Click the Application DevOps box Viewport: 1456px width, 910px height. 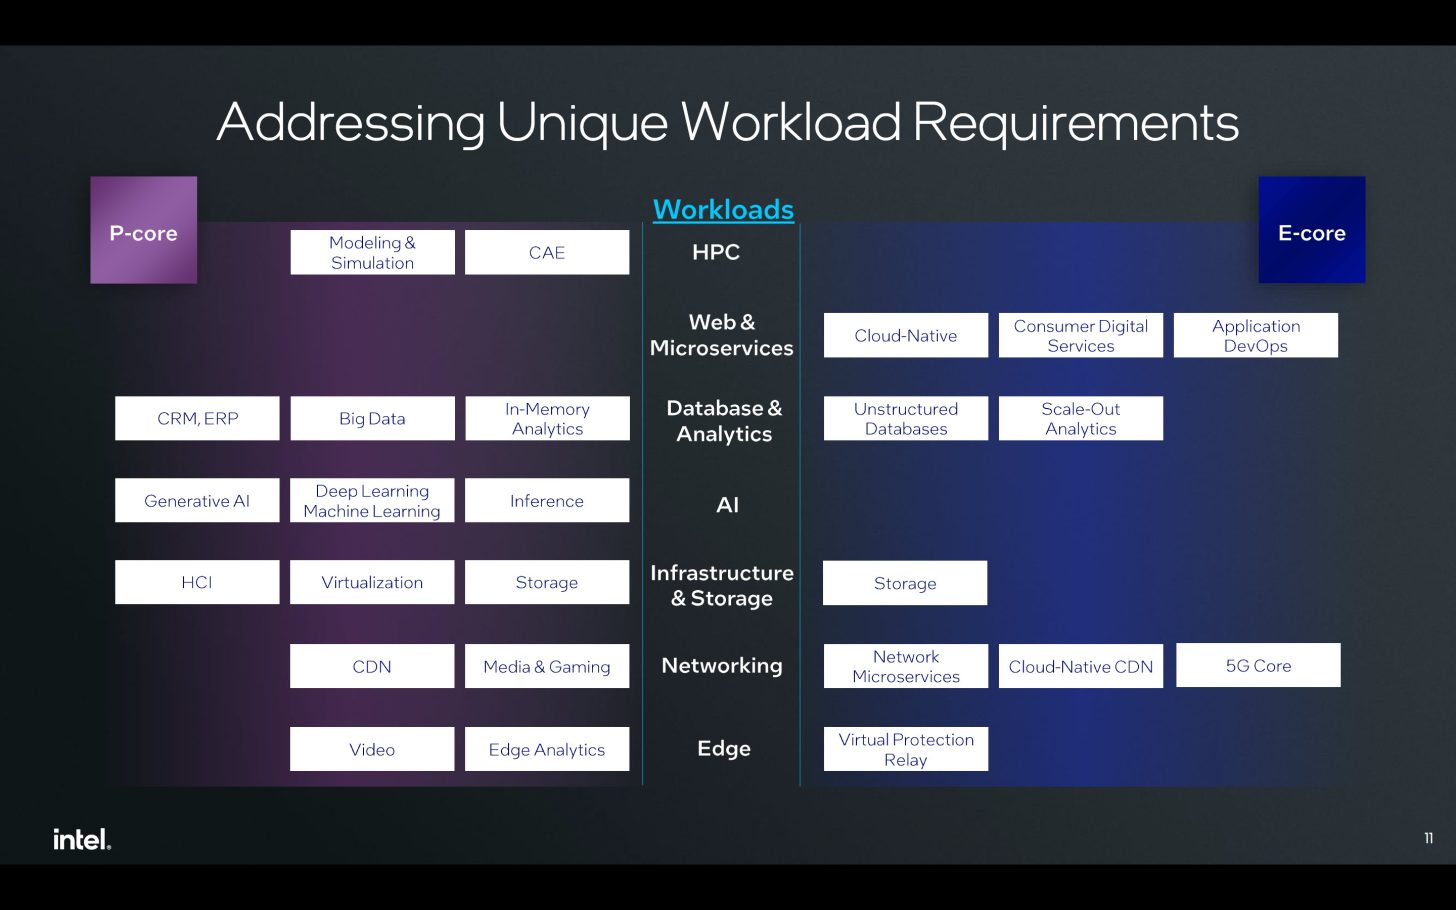(1256, 335)
